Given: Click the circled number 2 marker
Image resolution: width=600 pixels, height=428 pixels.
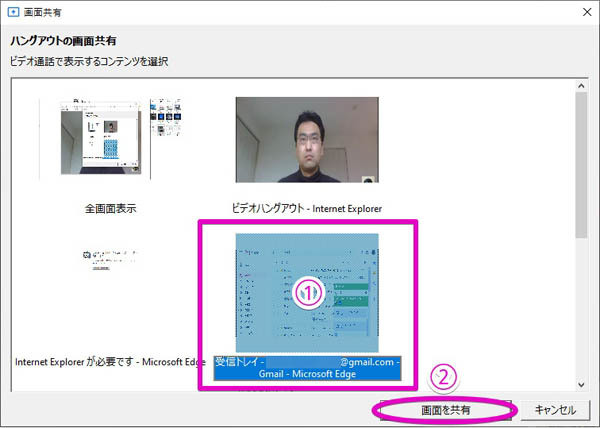Looking at the screenshot, I should pyautogui.click(x=444, y=379).
